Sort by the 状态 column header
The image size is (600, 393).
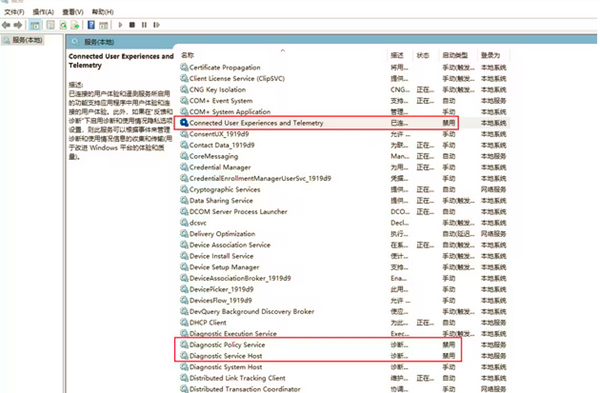pyautogui.click(x=423, y=55)
